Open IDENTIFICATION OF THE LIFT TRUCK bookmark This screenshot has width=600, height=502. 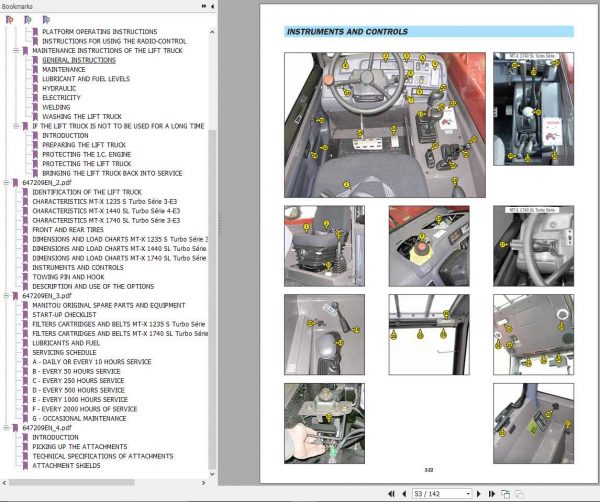pos(87,192)
